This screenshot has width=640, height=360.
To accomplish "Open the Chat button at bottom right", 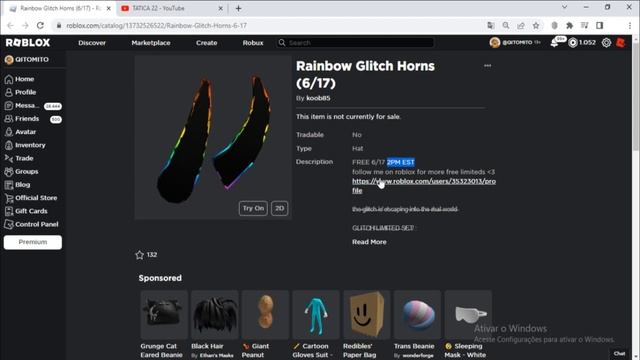I will coord(619,353).
